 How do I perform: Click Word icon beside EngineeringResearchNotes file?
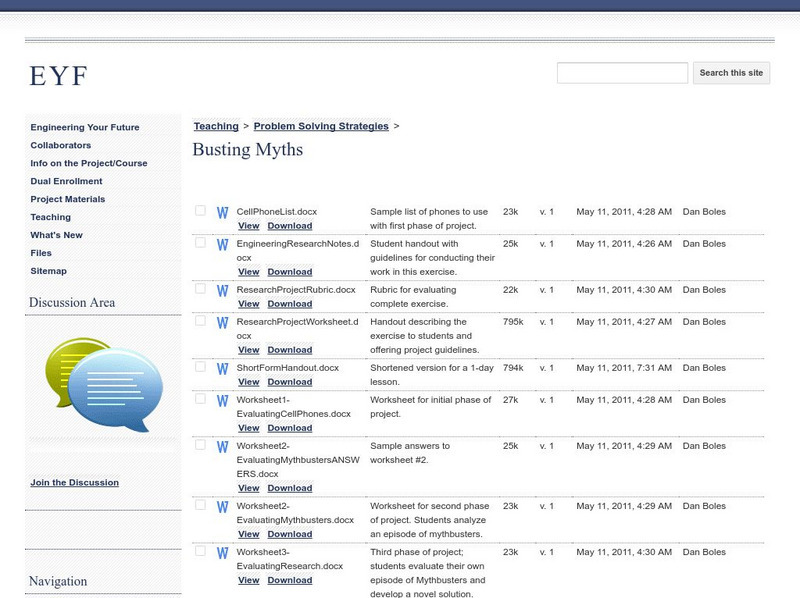(223, 245)
